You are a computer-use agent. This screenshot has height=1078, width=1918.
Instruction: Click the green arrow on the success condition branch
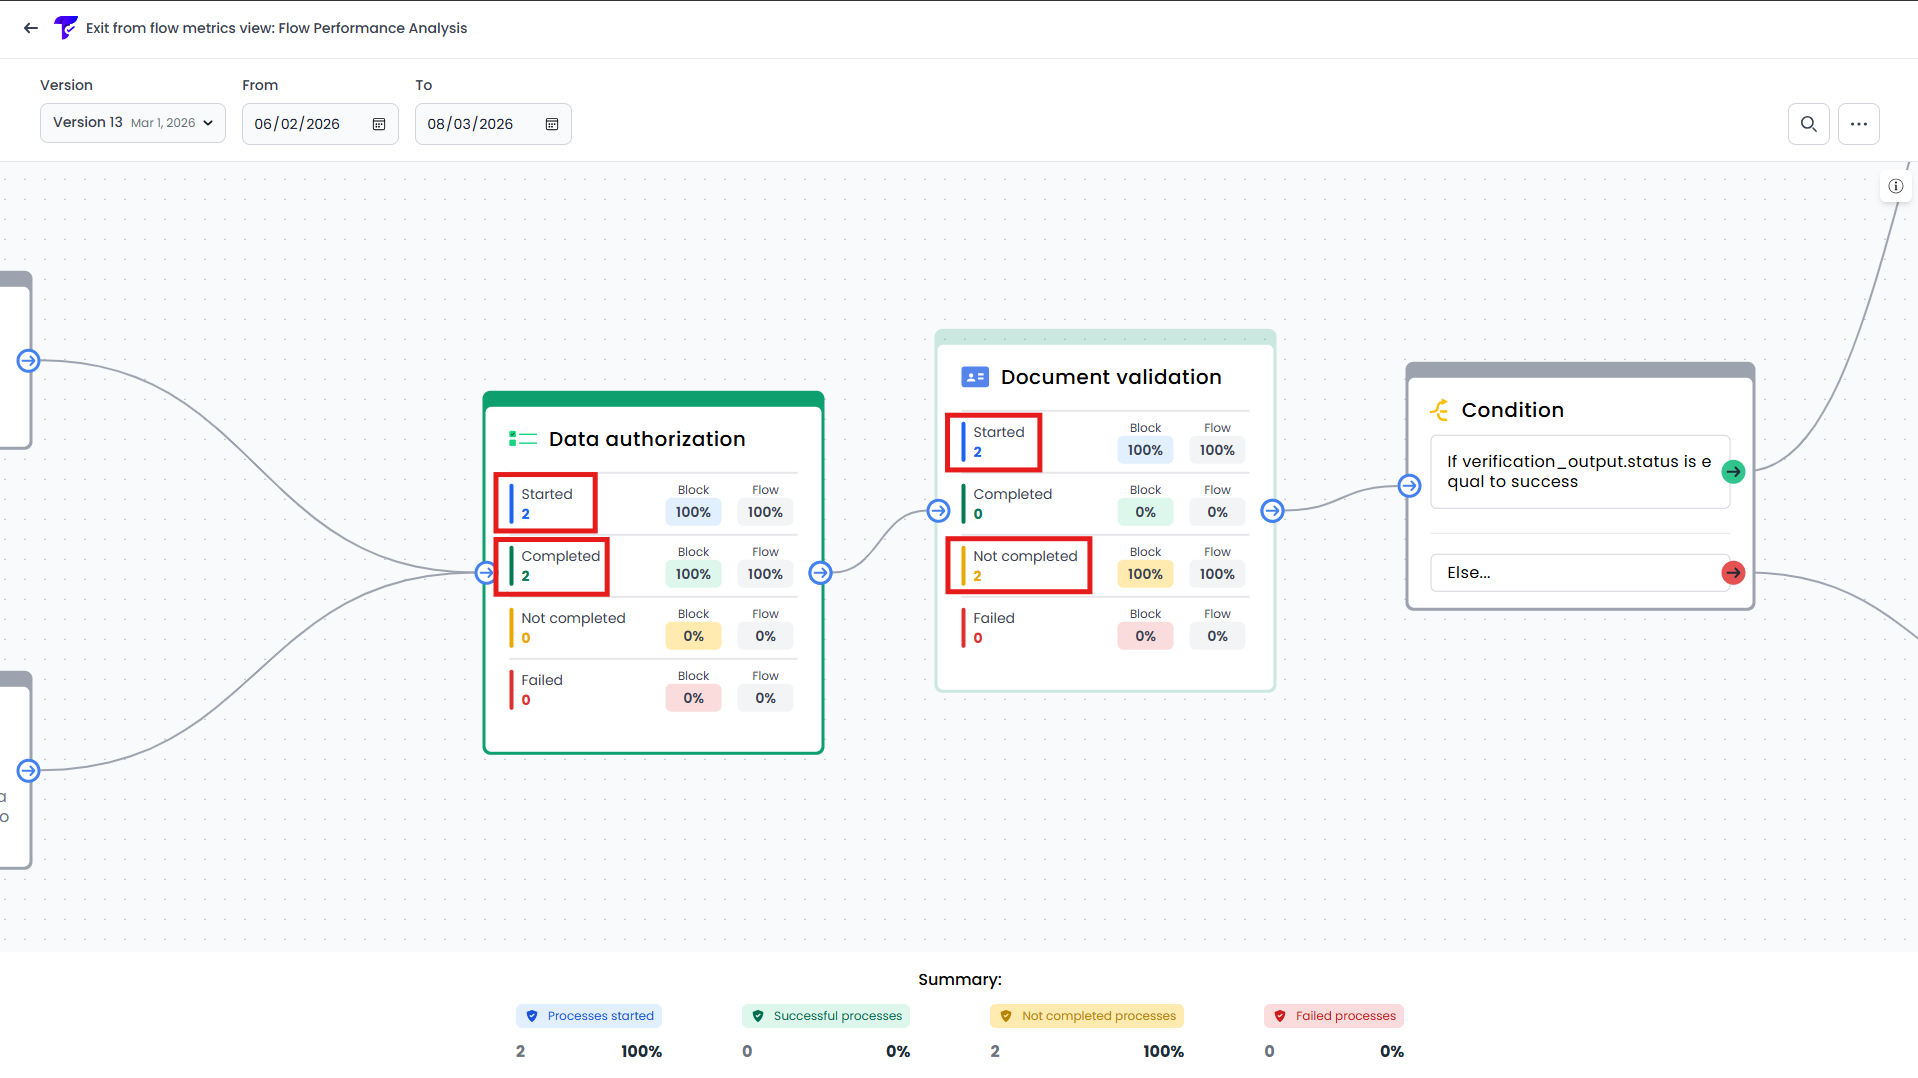click(x=1734, y=471)
